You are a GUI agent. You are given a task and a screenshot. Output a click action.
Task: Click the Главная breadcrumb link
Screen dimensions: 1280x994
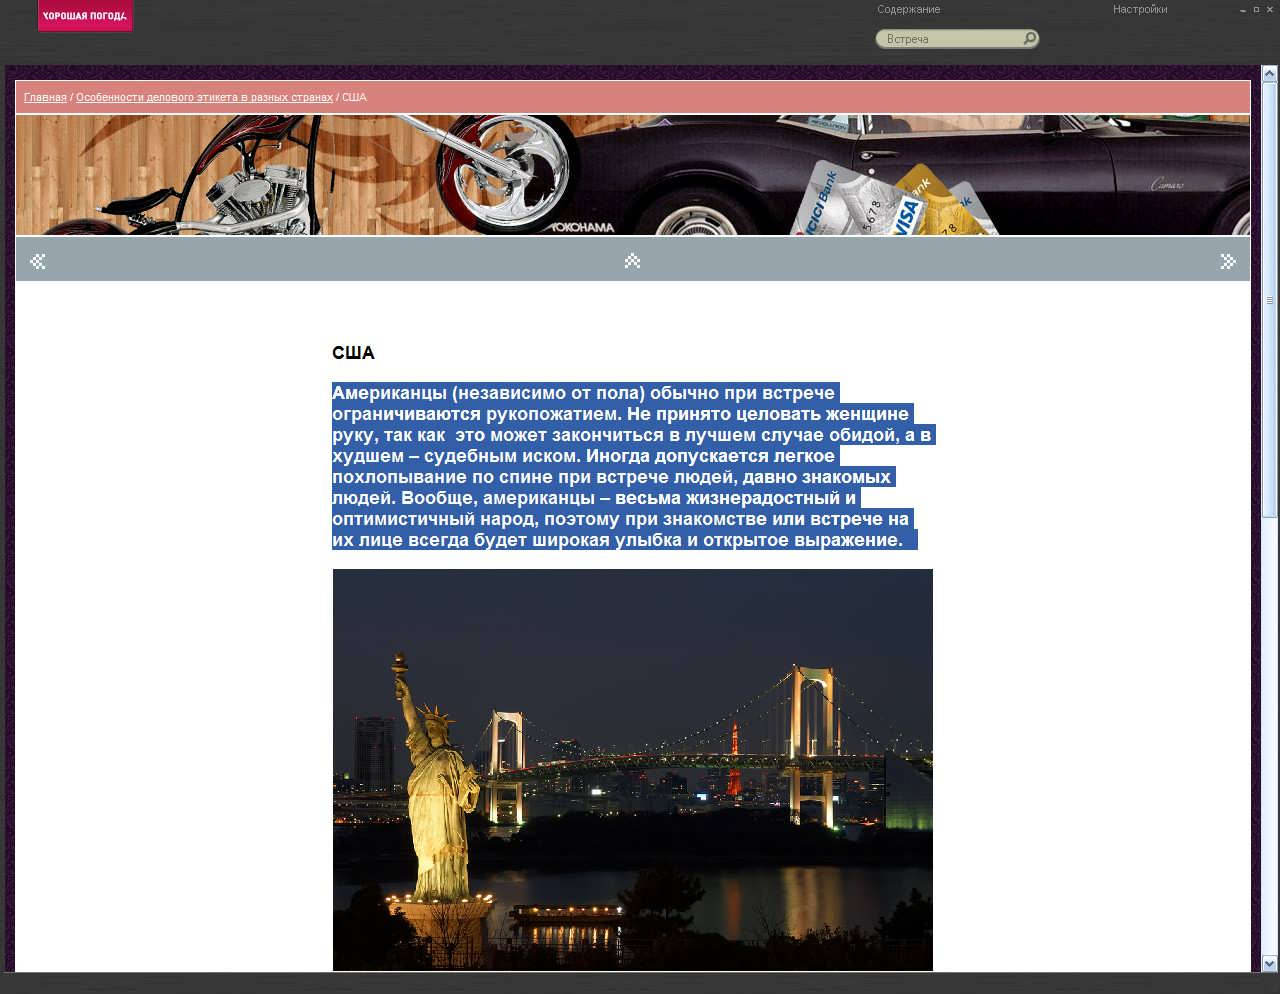click(45, 98)
